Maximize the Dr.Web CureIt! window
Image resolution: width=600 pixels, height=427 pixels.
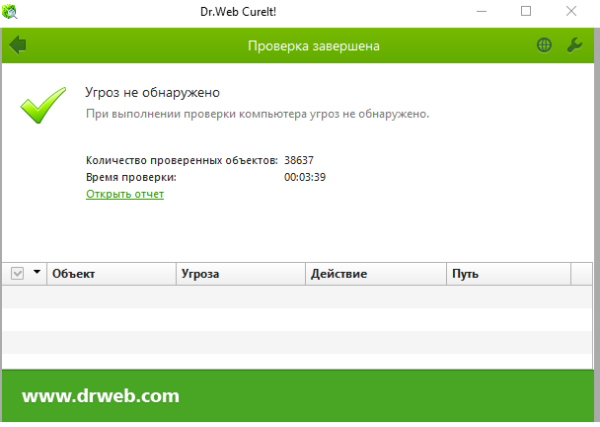pos(526,11)
